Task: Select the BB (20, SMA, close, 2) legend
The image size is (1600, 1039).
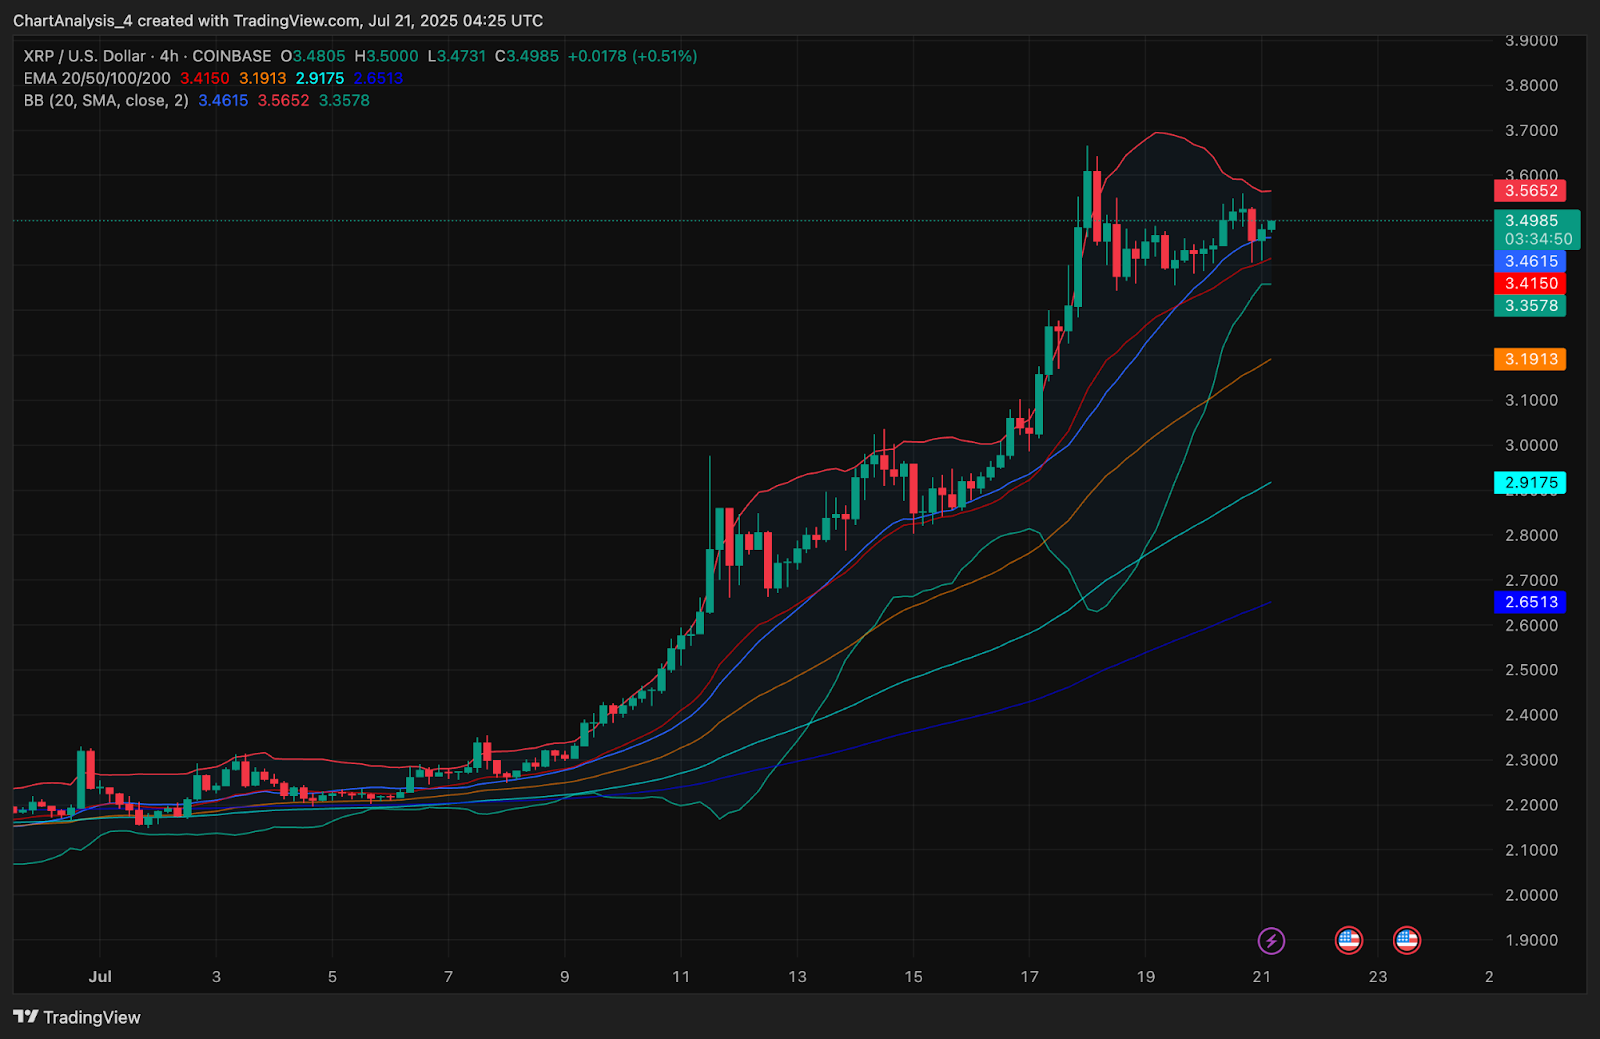Action: (106, 100)
